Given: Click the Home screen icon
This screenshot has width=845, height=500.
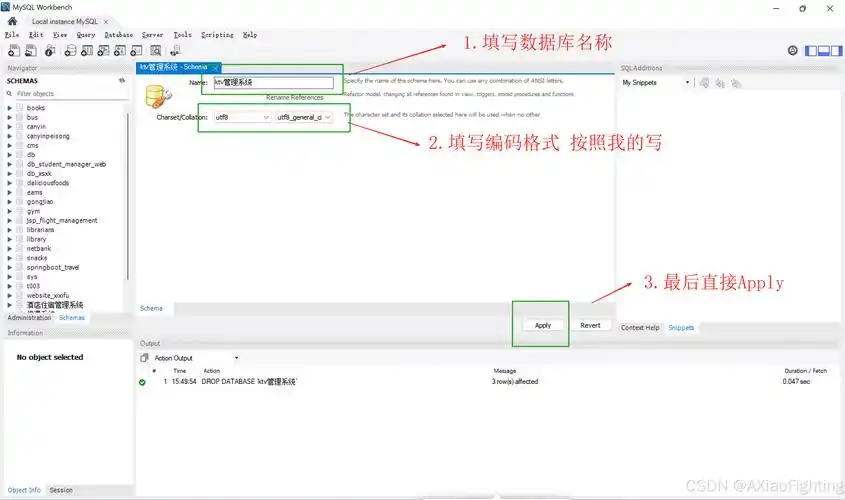Looking at the screenshot, I should [12, 21].
